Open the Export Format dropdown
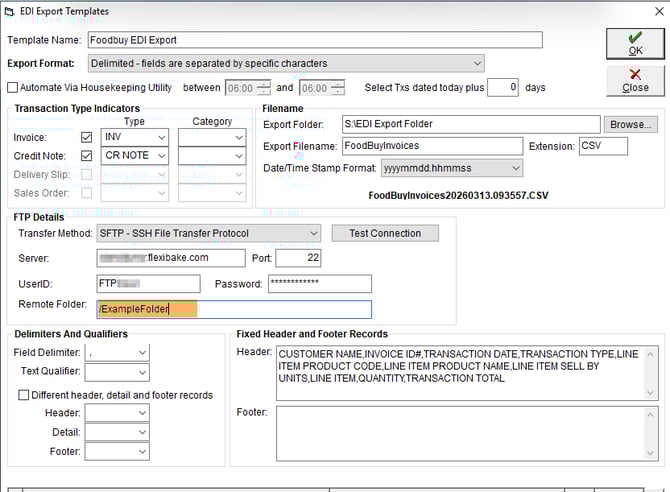The height and width of the screenshot is (492, 670). 286,63
